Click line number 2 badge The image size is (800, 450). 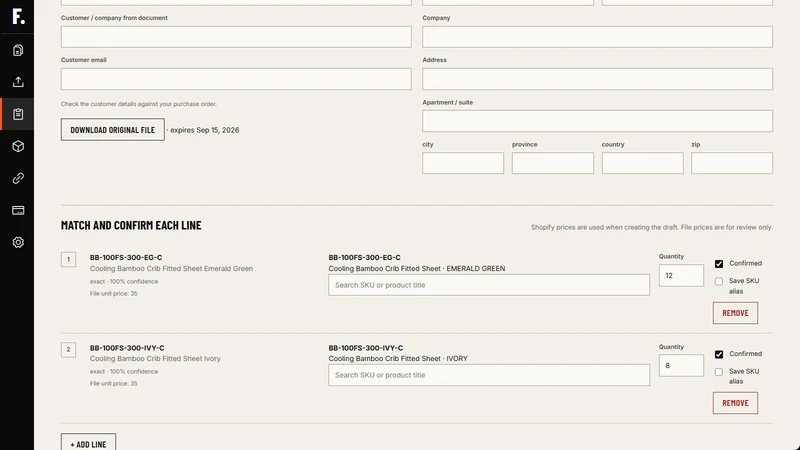[x=68, y=349]
